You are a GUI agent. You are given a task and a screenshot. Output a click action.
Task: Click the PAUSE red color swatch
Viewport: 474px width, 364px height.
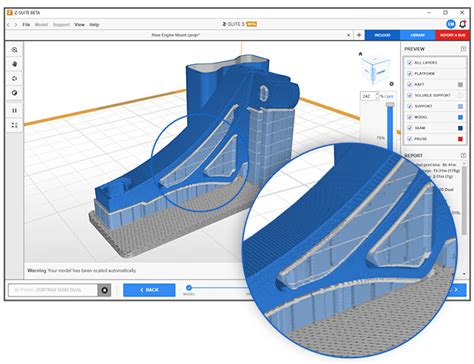tap(460, 139)
